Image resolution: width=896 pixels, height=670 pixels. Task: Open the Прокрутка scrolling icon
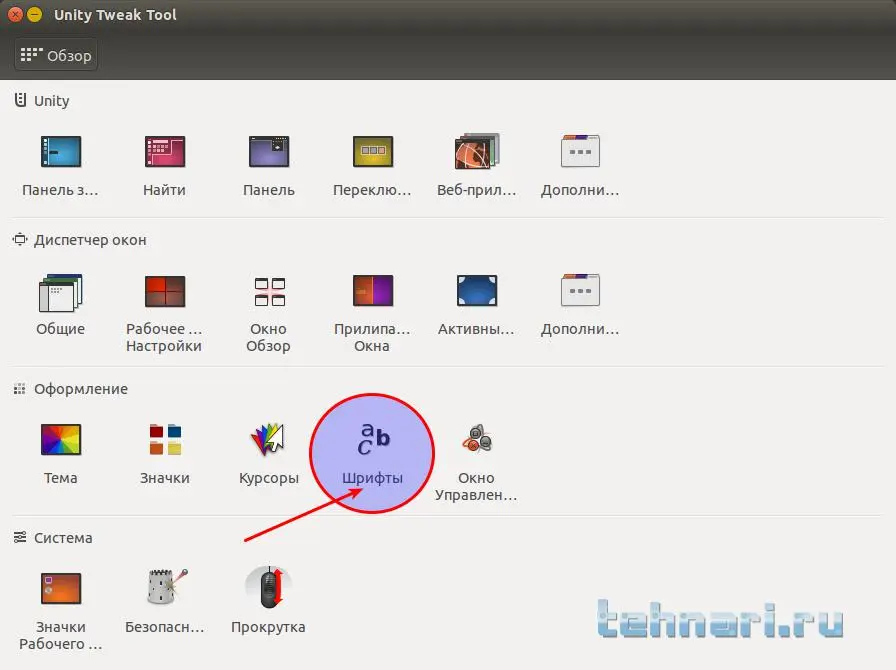[x=269, y=587]
